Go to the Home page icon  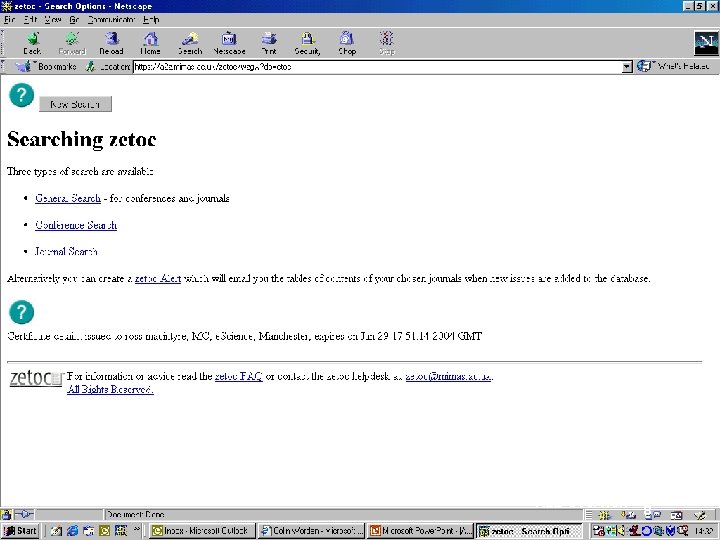pos(150,44)
